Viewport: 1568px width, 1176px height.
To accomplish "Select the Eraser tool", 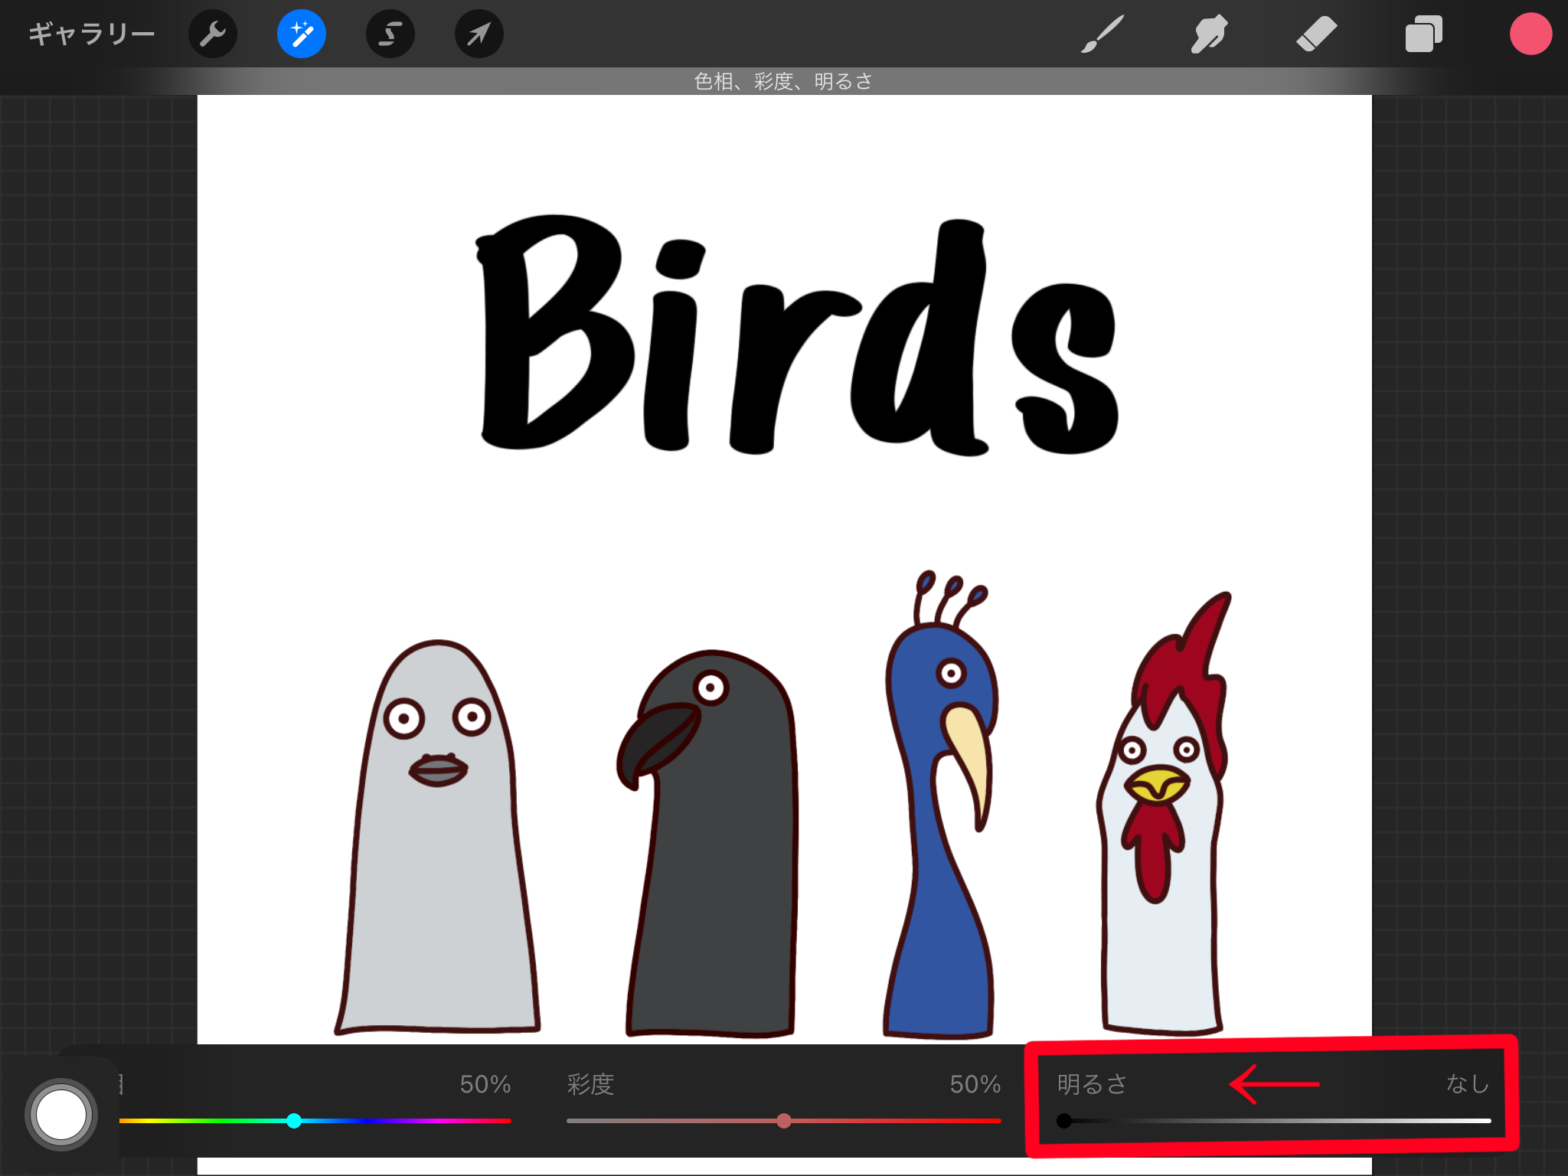I will [1316, 34].
